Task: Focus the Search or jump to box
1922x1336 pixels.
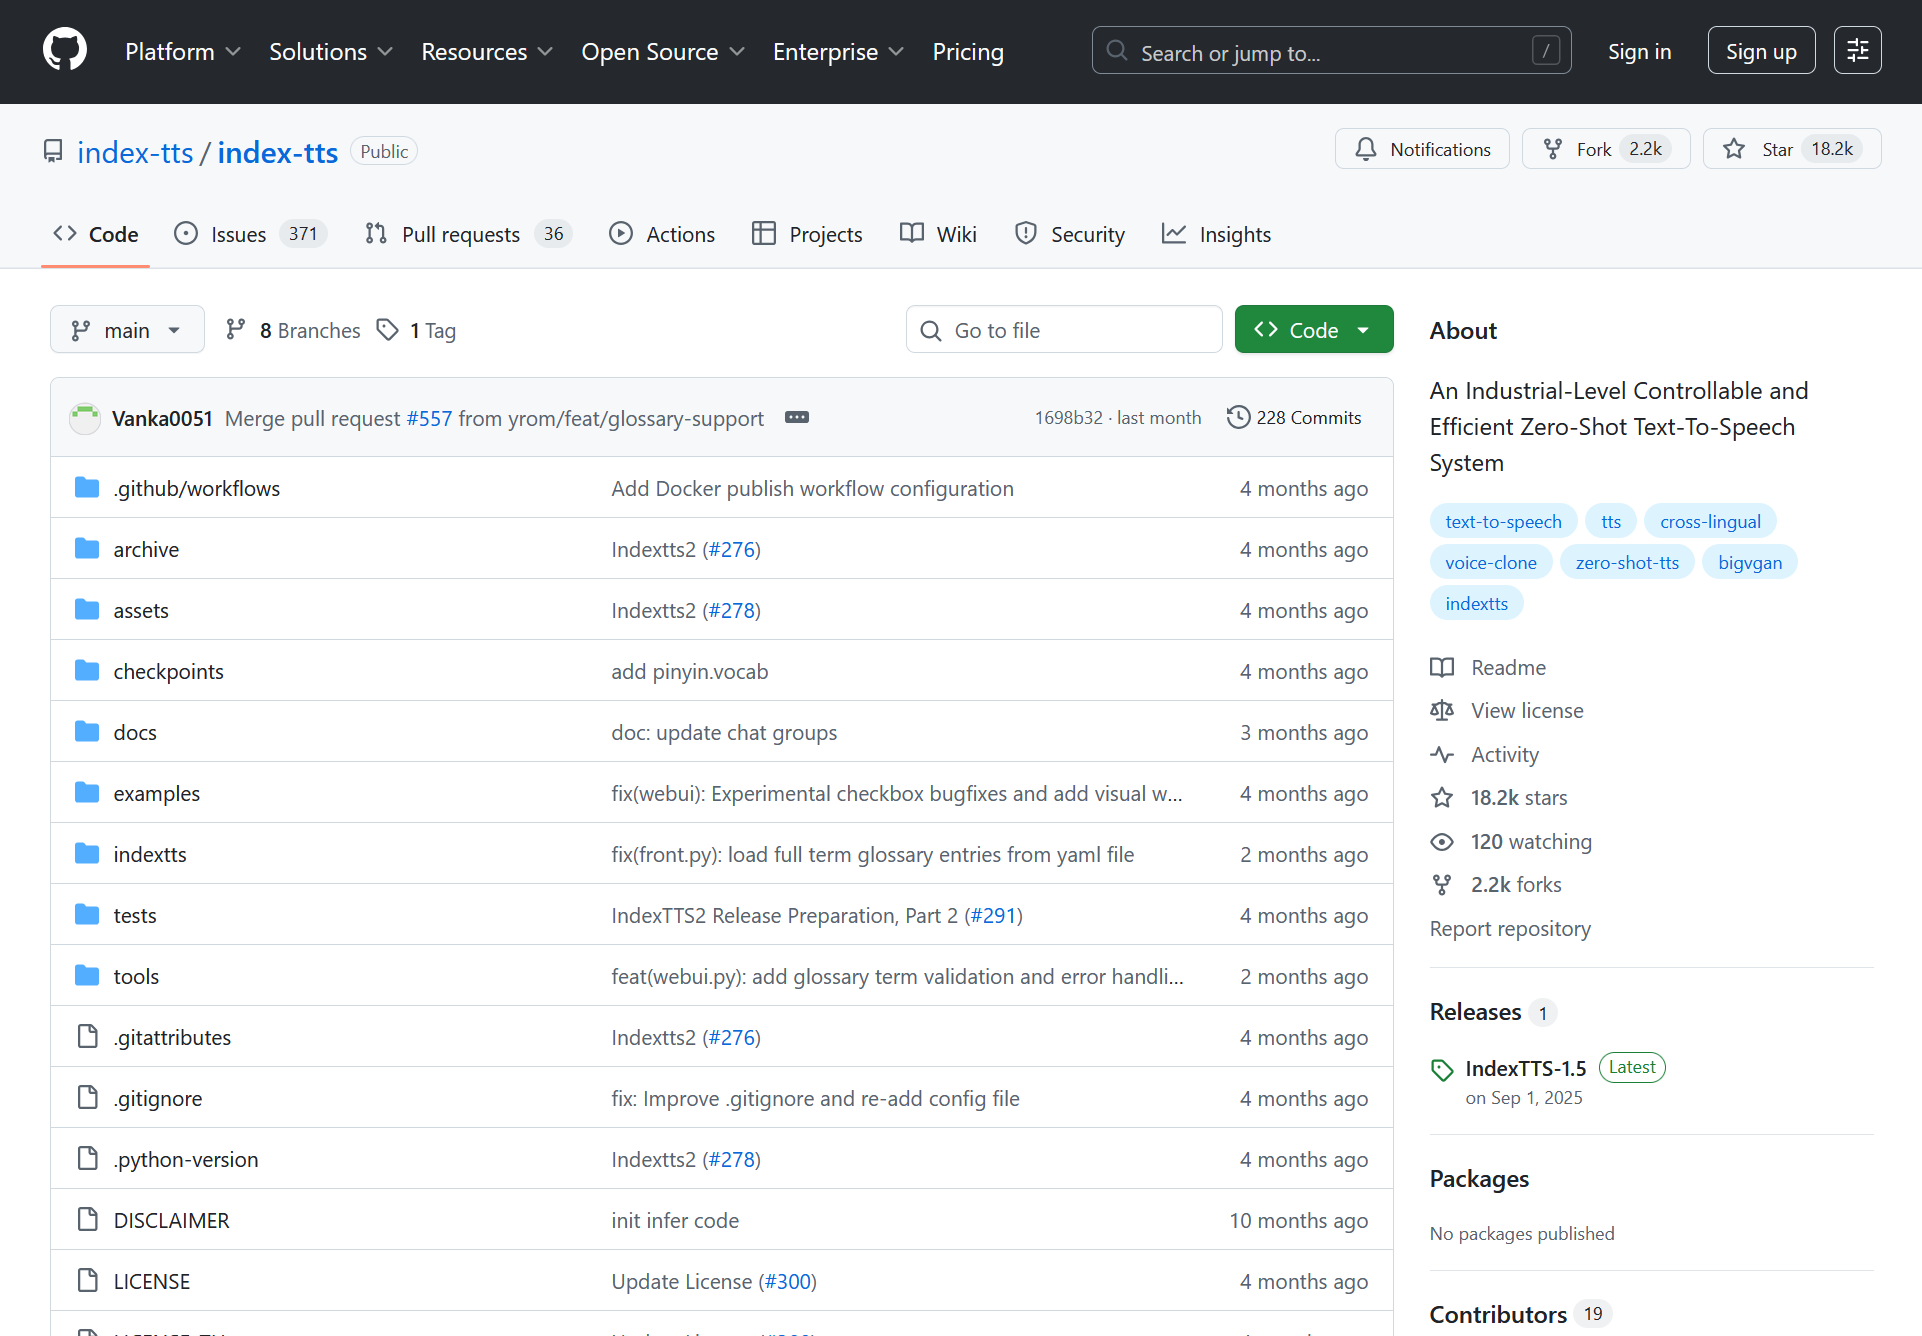Action: click(x=1330, y=52)
